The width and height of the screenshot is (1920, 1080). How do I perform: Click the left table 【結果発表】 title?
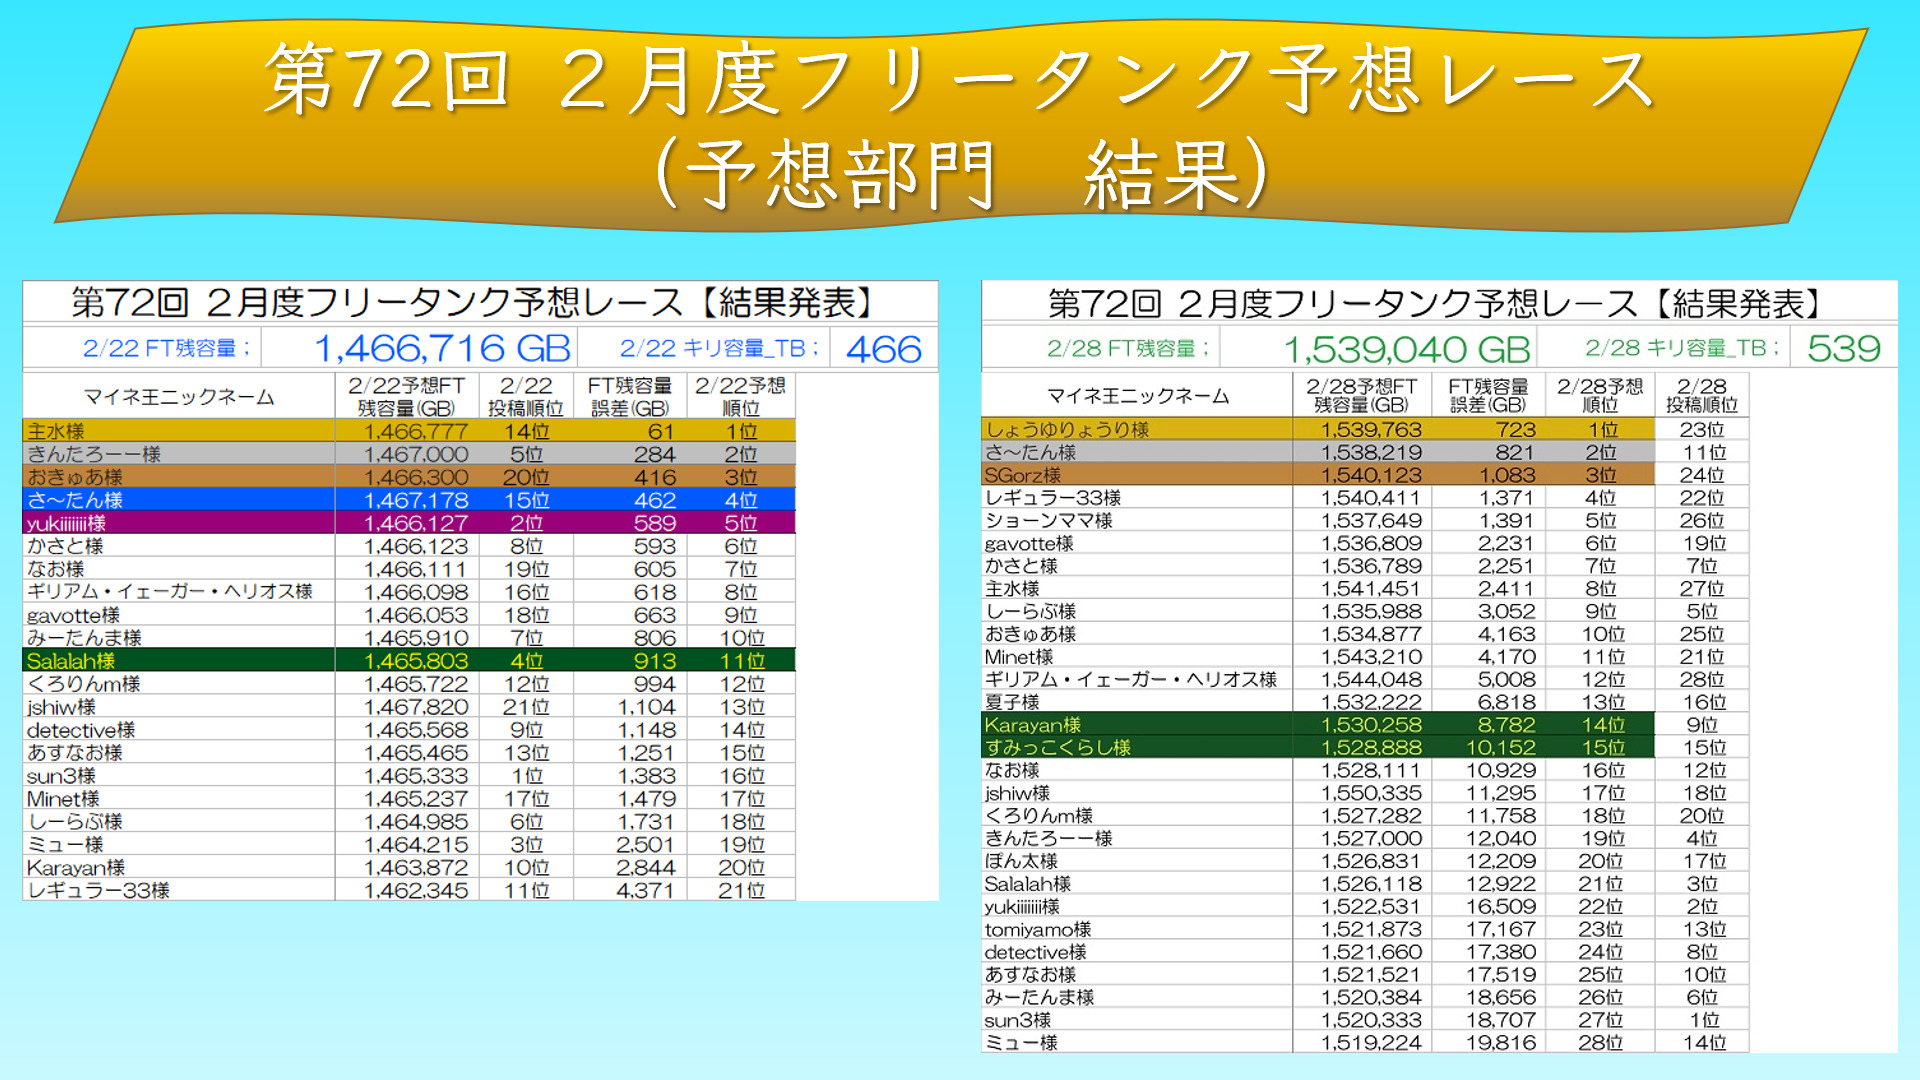(785, 302)
